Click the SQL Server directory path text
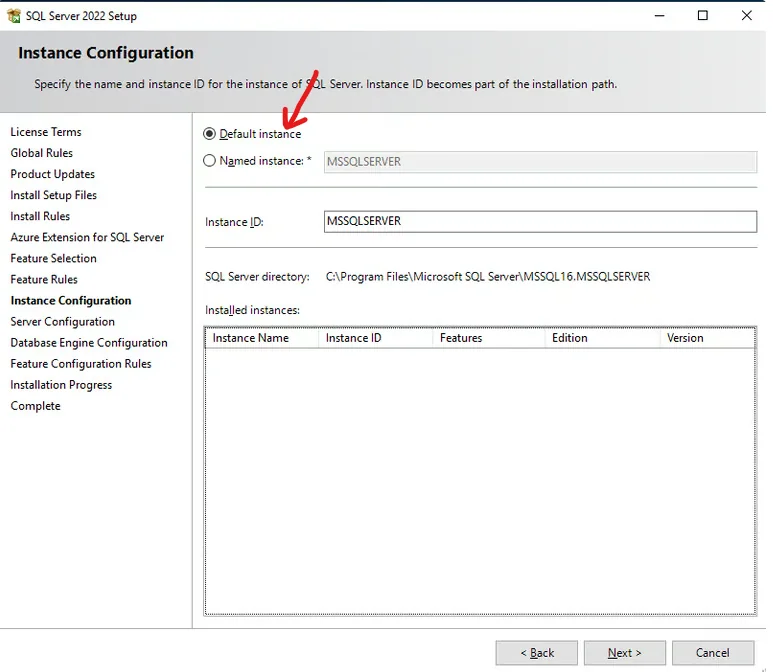 point(488,277)
